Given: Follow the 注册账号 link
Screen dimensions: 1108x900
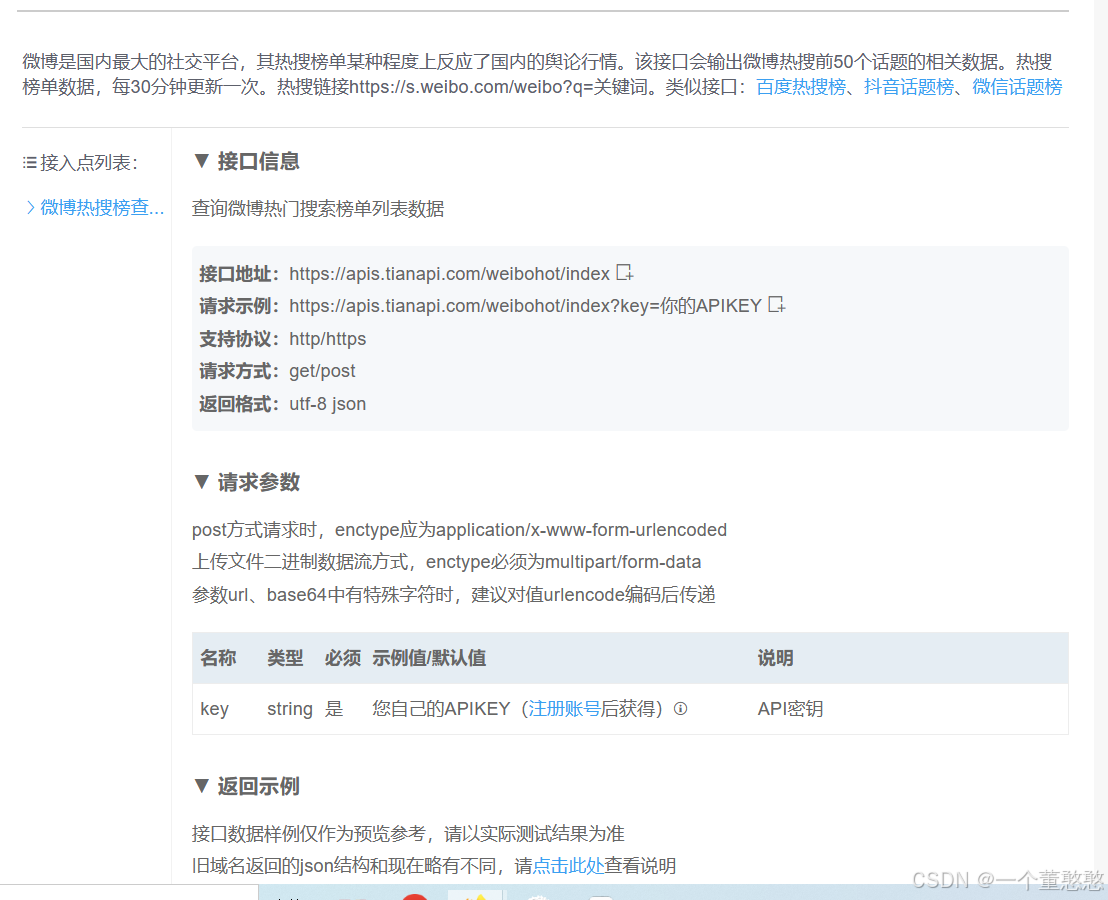Looking at the screenshot, I should click(x=564, y=709).
